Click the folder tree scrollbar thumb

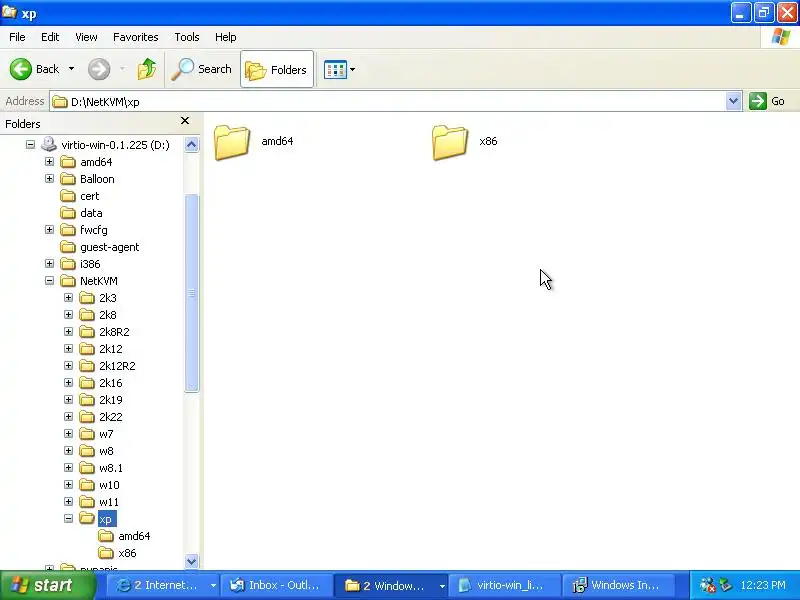coord(191,293)
